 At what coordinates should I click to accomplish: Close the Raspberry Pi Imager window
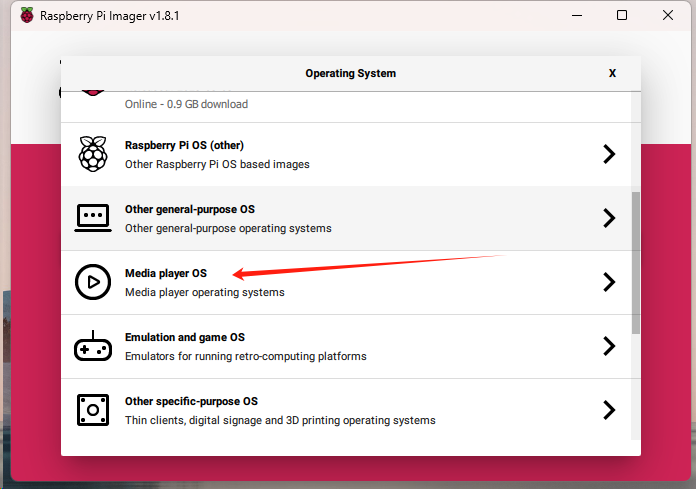coord(668,16)
